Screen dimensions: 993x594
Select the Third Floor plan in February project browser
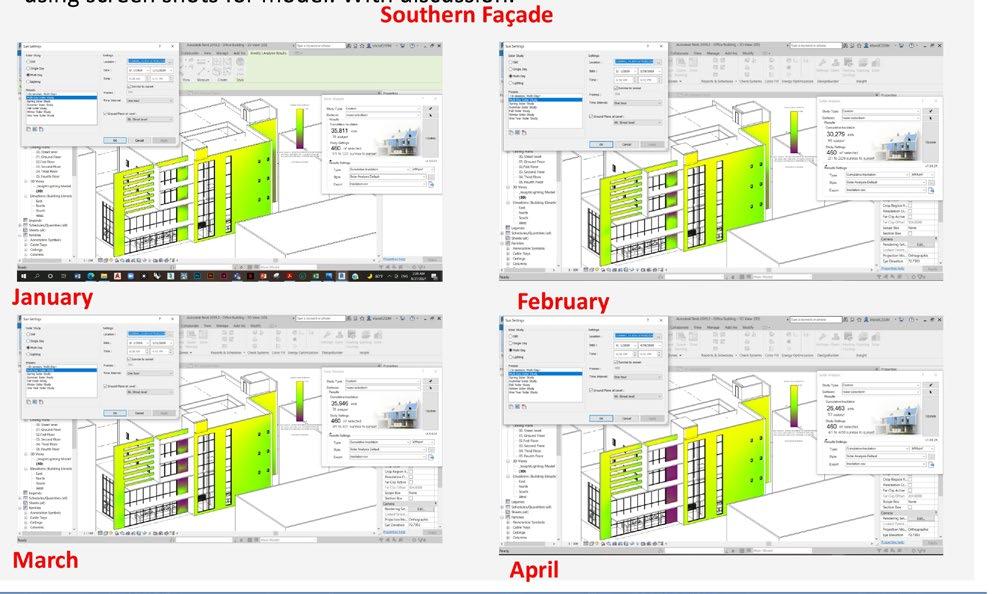pyautogui.click(x=530, y=177)
